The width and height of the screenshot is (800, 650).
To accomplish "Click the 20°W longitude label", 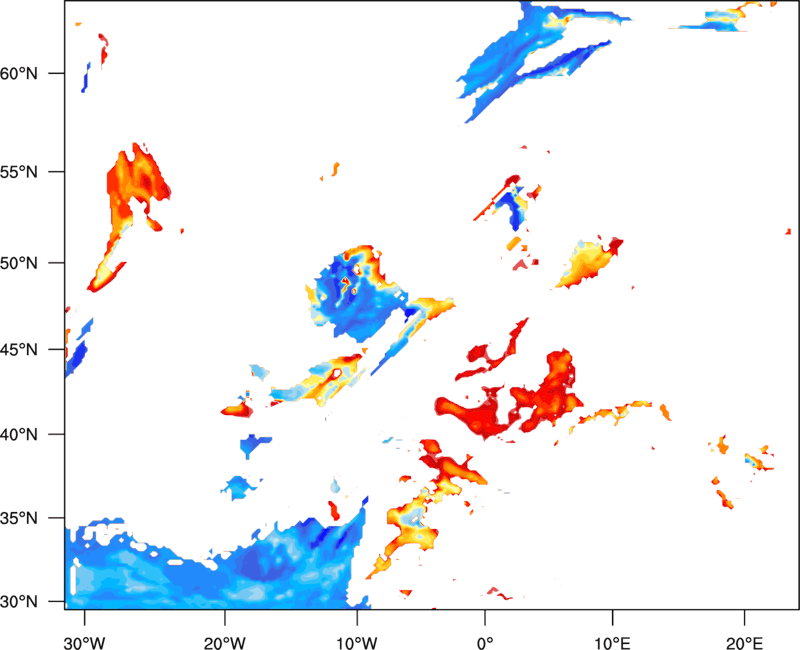I will click(224, 642).
